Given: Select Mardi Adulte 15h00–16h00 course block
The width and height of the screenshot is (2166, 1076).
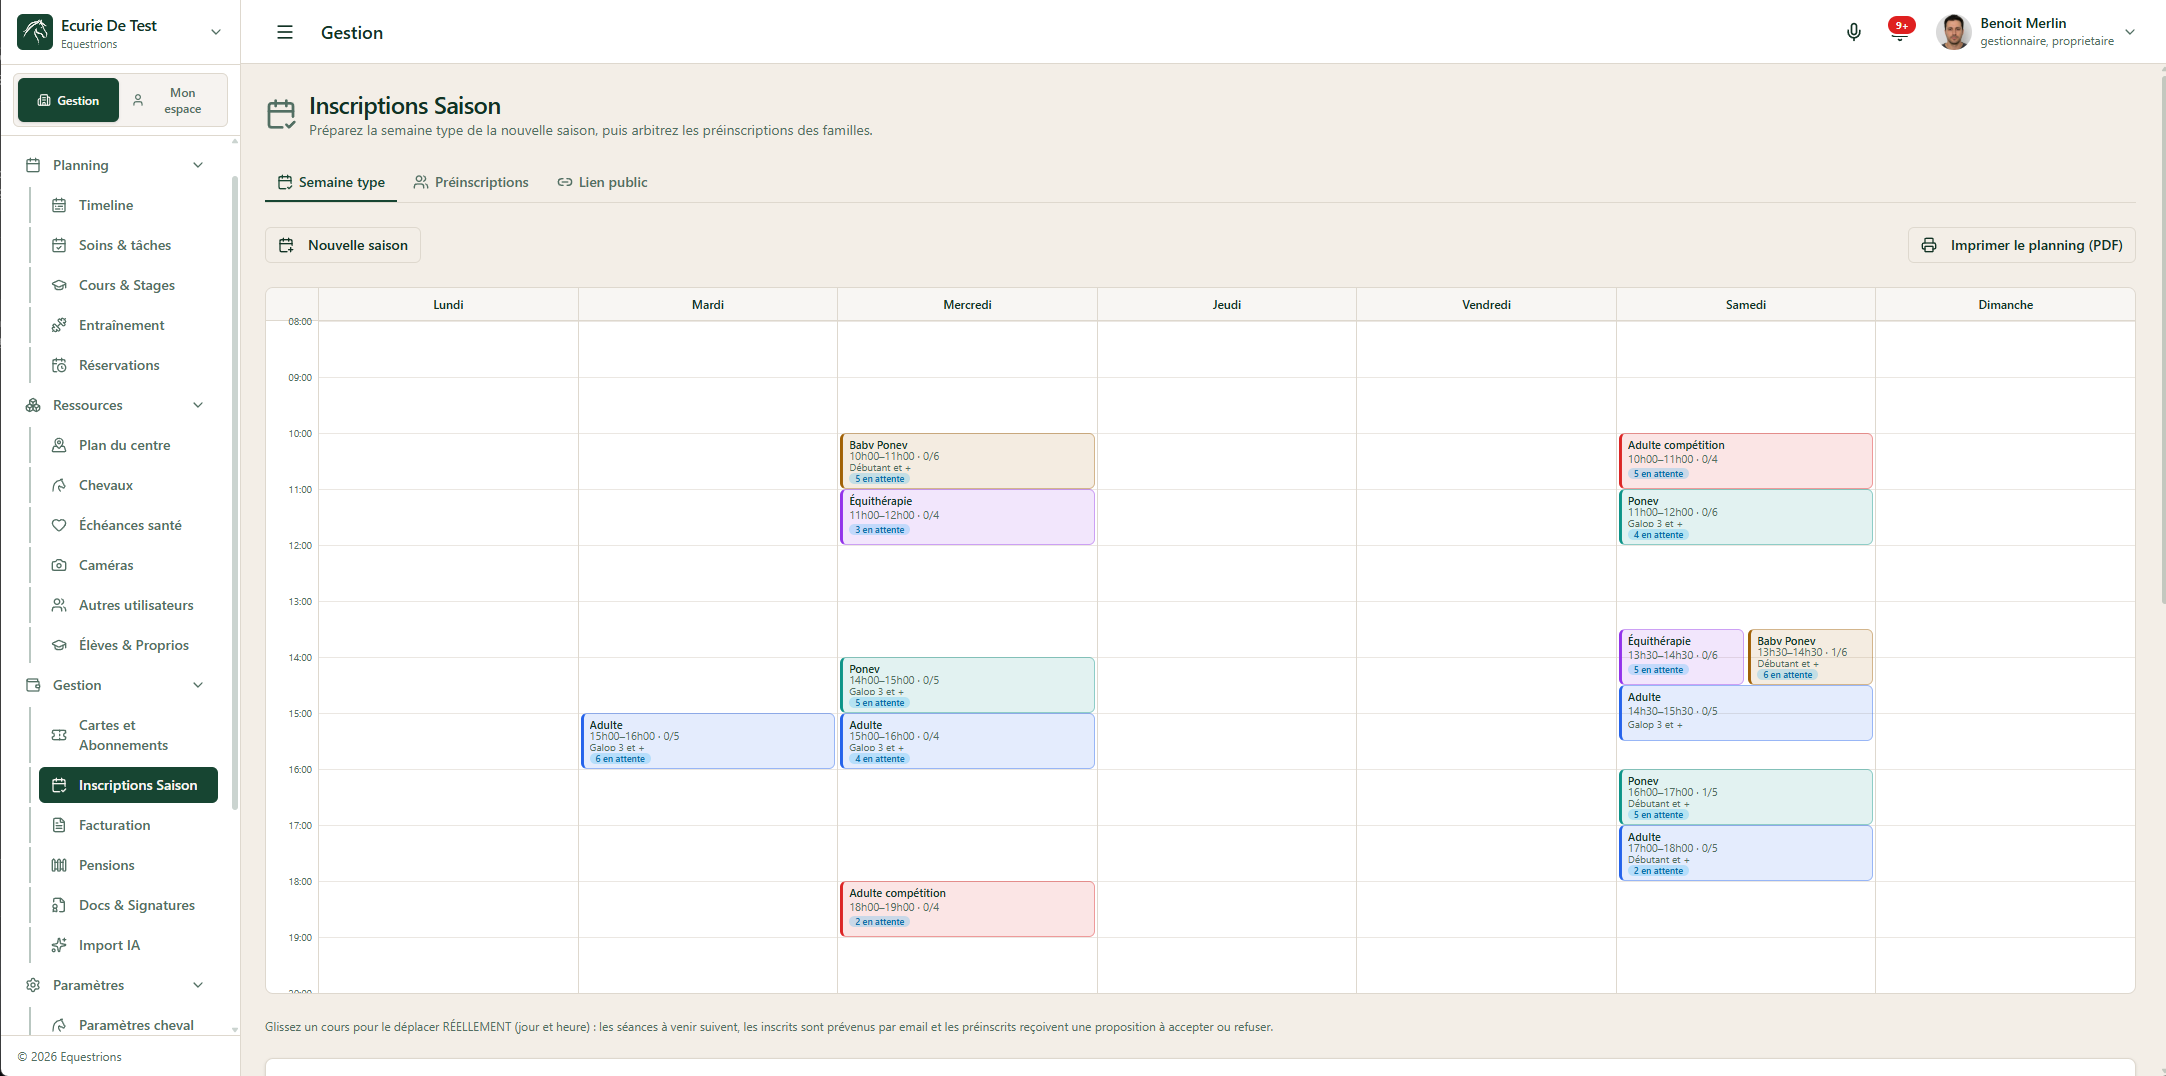Looking at the screenshot, I should click(x=707, y=741).
